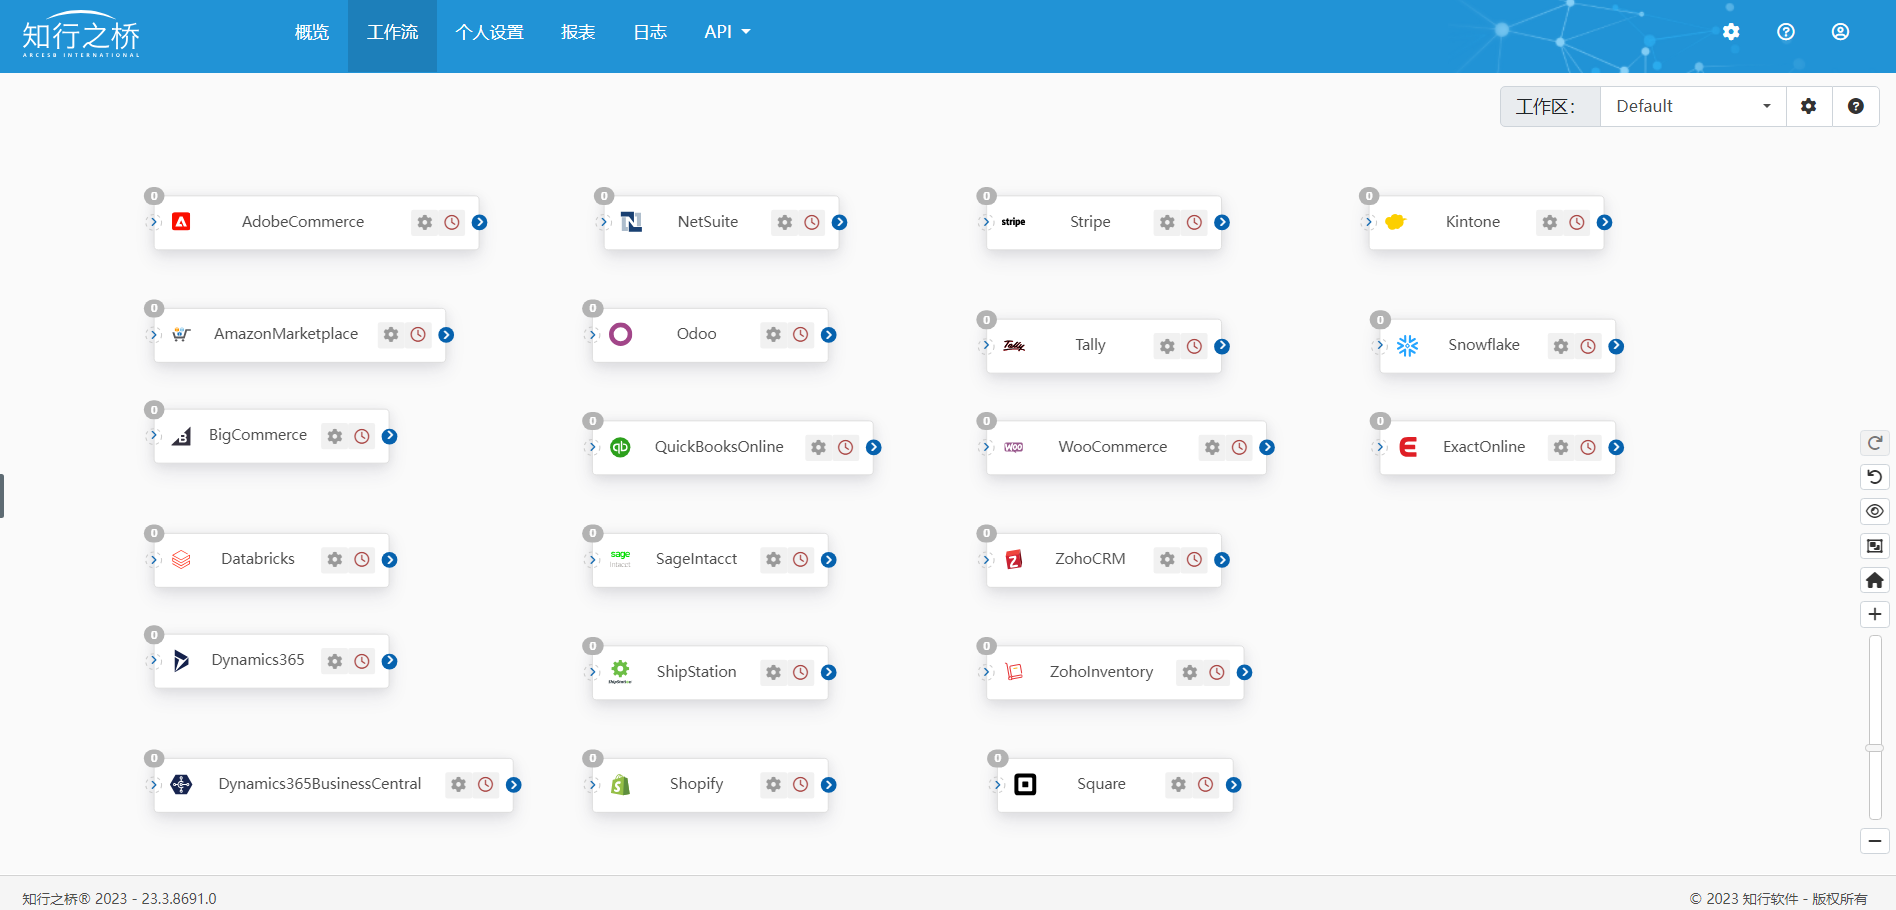Open AmazonMarketplace connector gear settings
Viewport: 1896px width, 910px height.
391,334
